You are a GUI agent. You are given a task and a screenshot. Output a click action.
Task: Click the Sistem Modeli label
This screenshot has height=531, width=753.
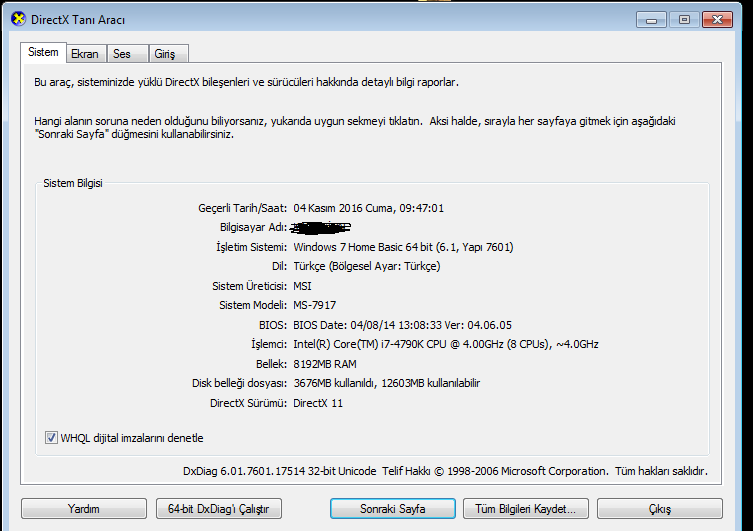coord(253,305)
